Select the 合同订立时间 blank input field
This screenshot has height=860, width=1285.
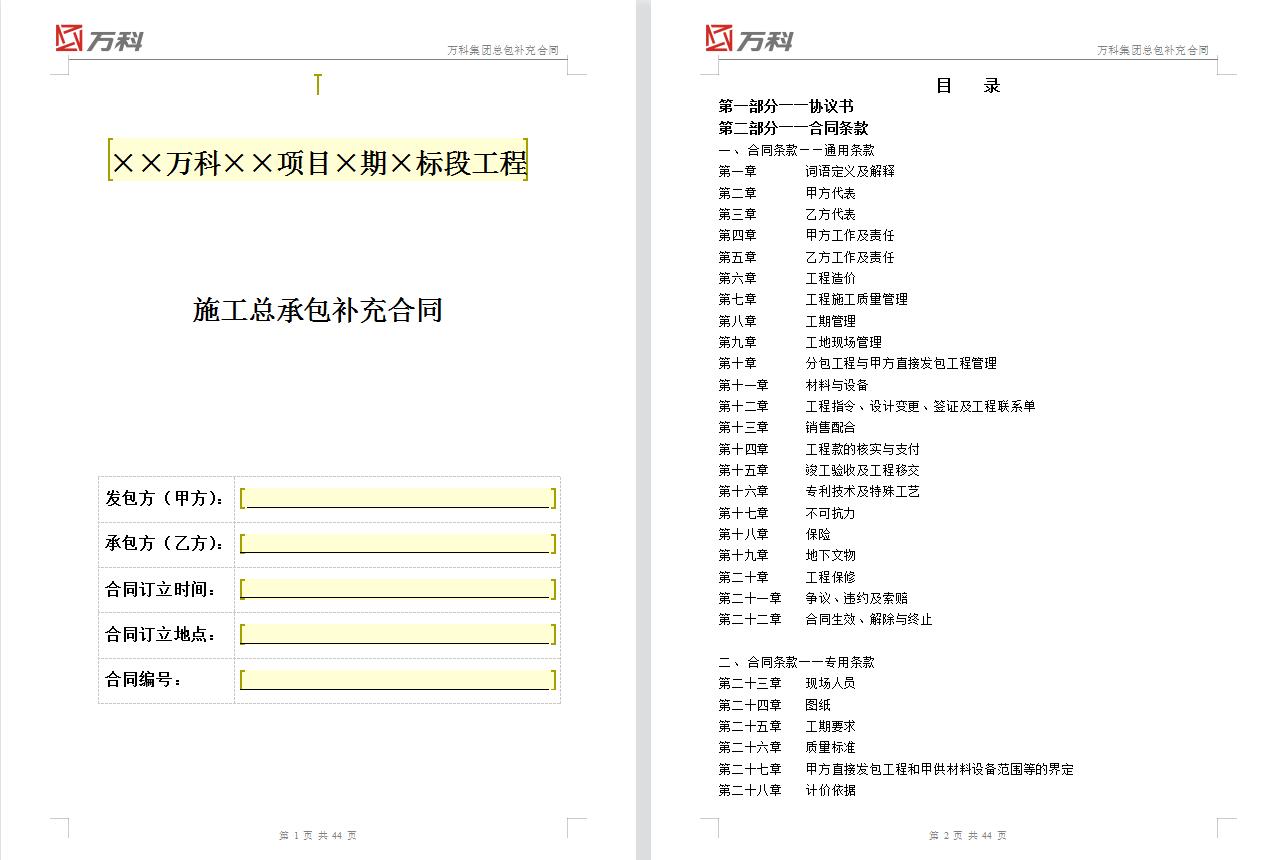398,589
